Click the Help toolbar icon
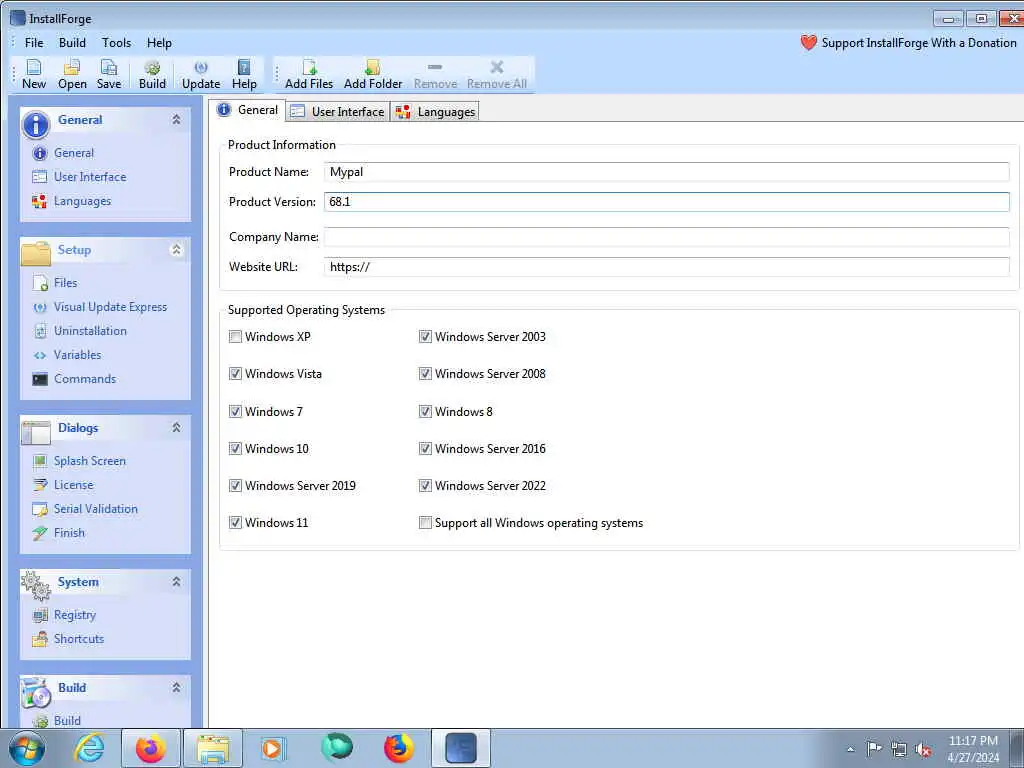This screenshot has height=768, width=1024. [244, 74]
